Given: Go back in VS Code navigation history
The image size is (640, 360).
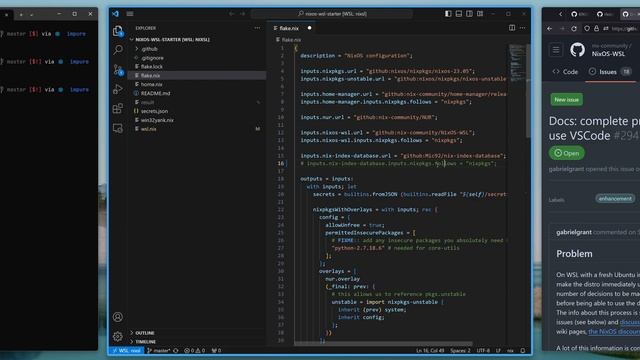Looking at the screenshot, I should tap(231, 14).
